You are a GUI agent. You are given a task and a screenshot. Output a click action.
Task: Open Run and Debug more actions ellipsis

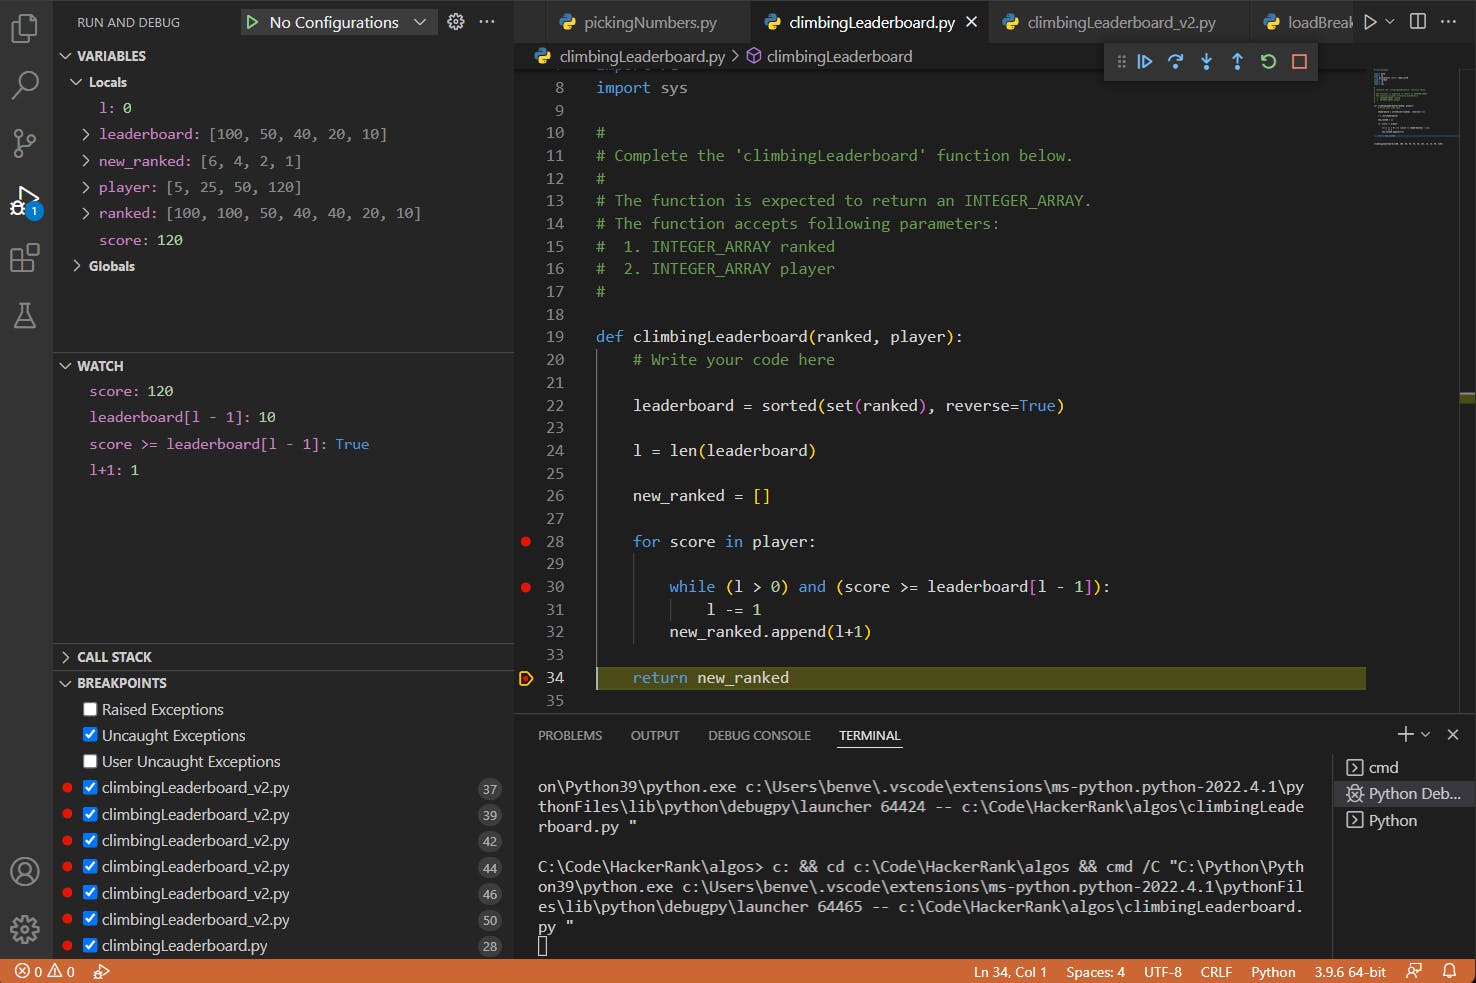tap(487, 22)
